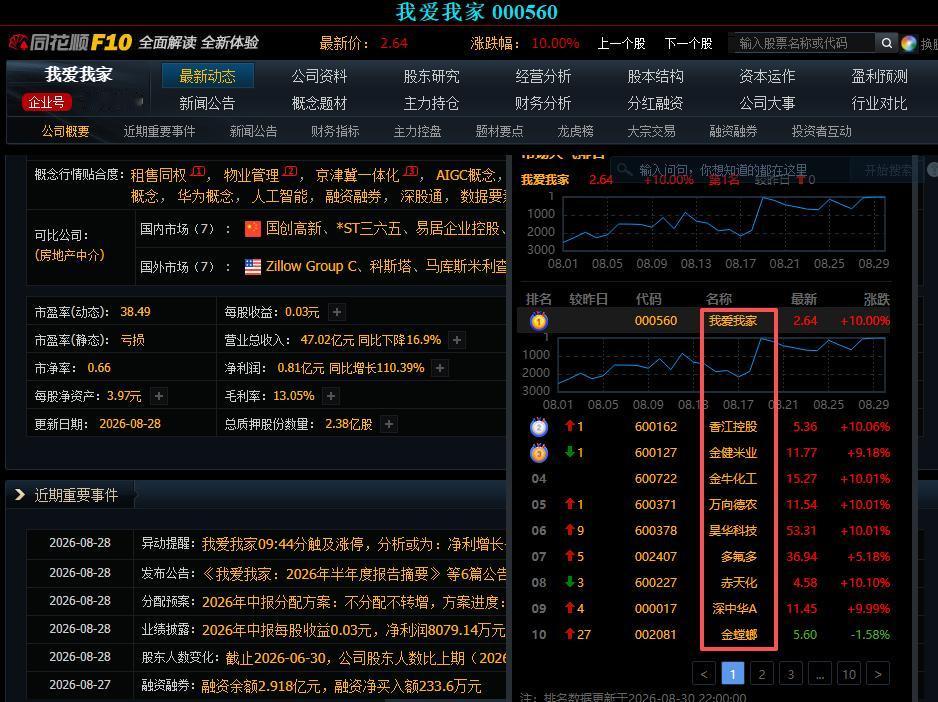Open the 融资余额2.918亿元 event link
The width and height of the screenshot is (938, 702).
tap(341, 686)
